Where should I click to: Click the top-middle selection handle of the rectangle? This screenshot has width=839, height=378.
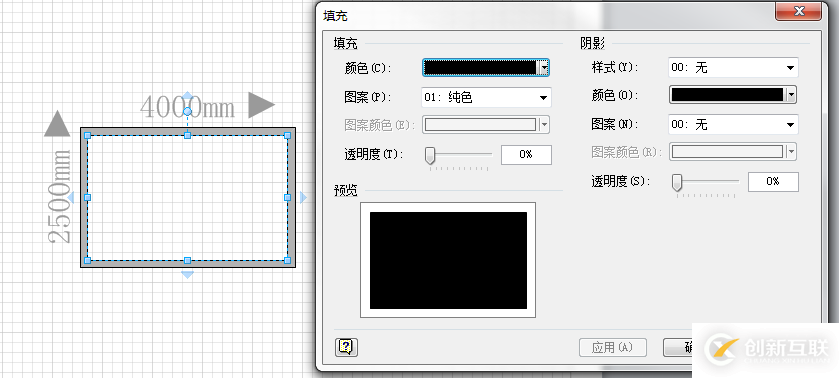(187, 135)
